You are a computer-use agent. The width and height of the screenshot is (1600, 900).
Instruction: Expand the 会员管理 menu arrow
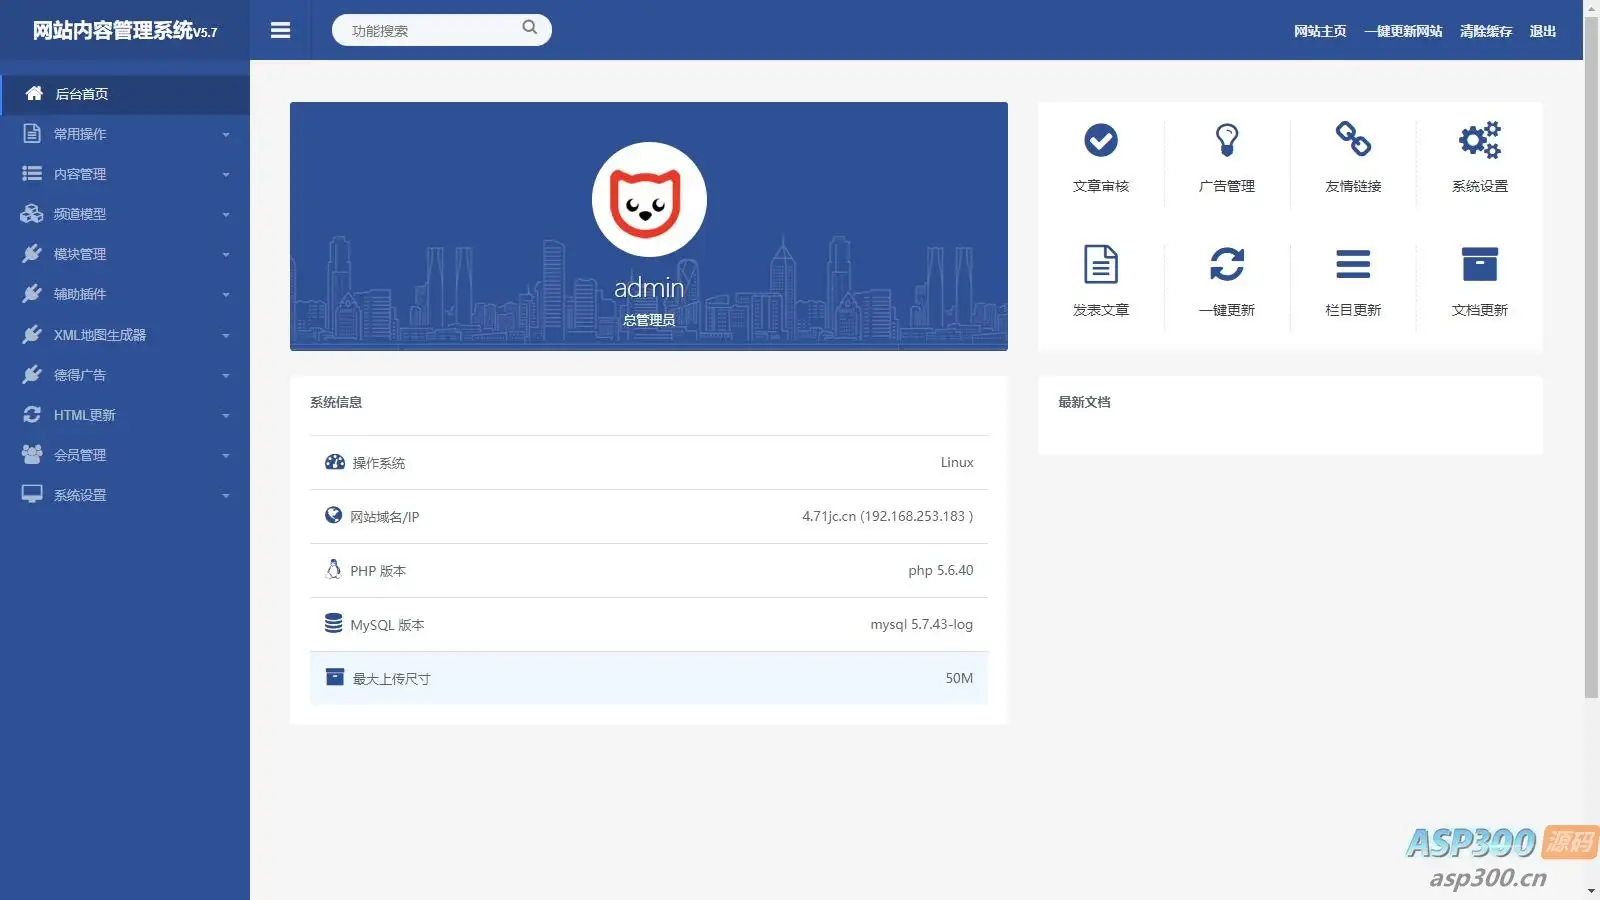point(226,455)
